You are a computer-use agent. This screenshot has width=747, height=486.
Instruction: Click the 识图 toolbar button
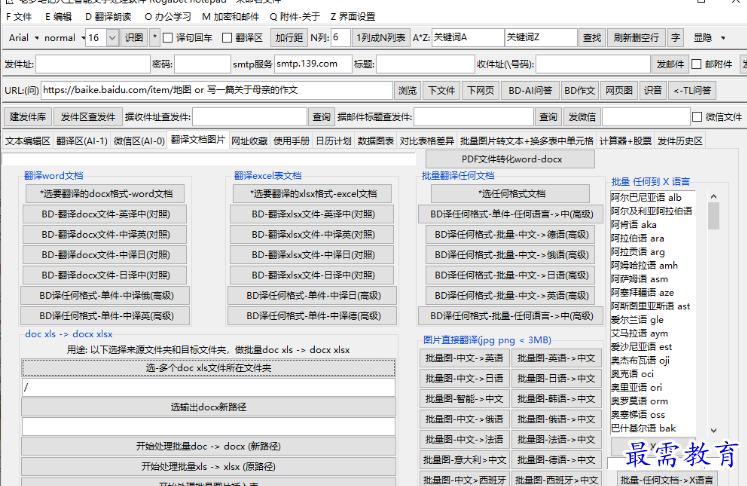(134, 38)
